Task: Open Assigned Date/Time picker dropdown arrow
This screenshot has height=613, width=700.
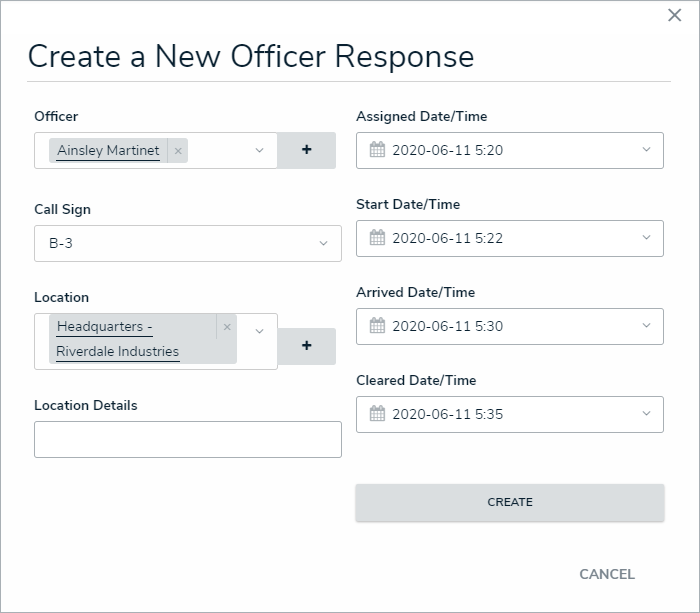Action: 646,150
